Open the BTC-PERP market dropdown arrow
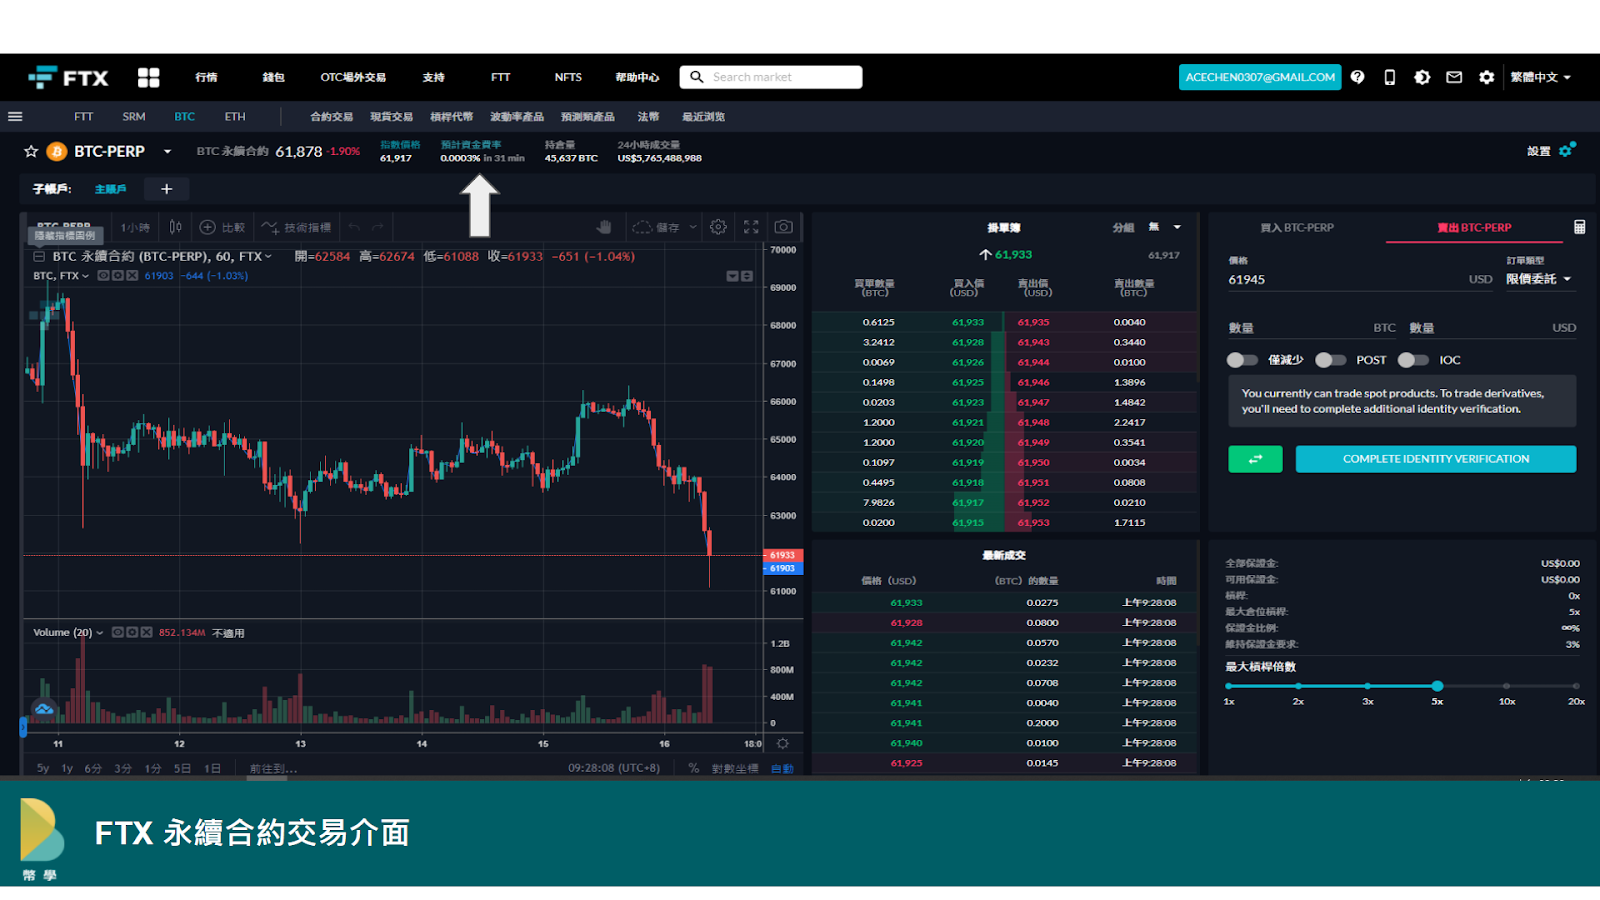1600x900 pixels. pyautogui.click(x=167, y=151)
